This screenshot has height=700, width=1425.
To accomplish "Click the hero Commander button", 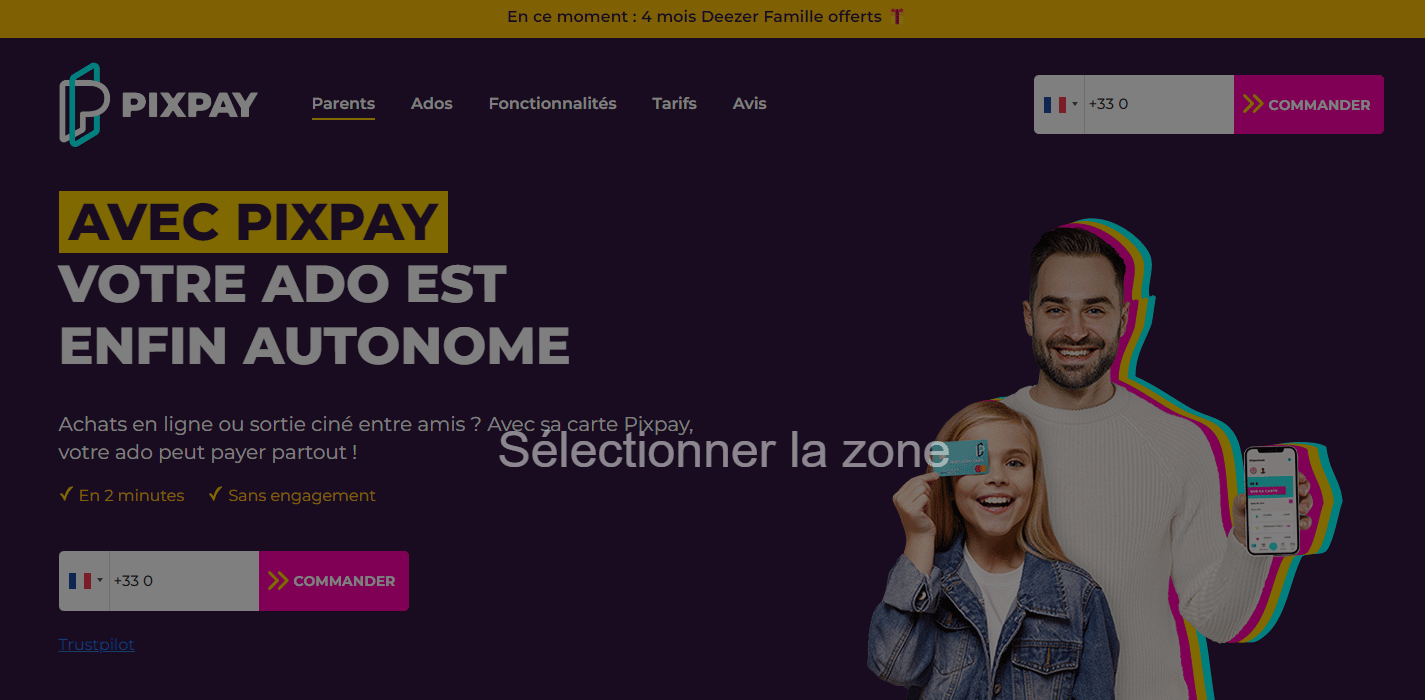I will (x=334, y=581).
